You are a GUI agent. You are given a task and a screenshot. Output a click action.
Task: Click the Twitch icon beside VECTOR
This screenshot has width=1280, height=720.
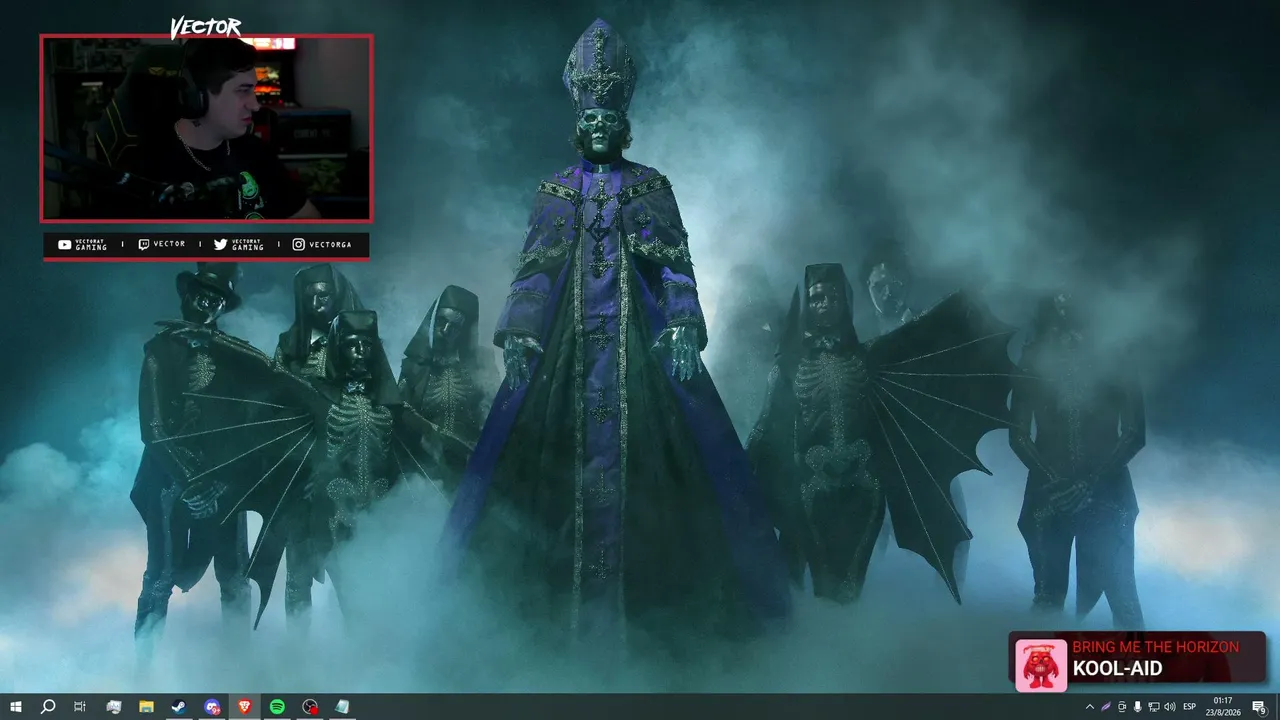coord(143,245)
